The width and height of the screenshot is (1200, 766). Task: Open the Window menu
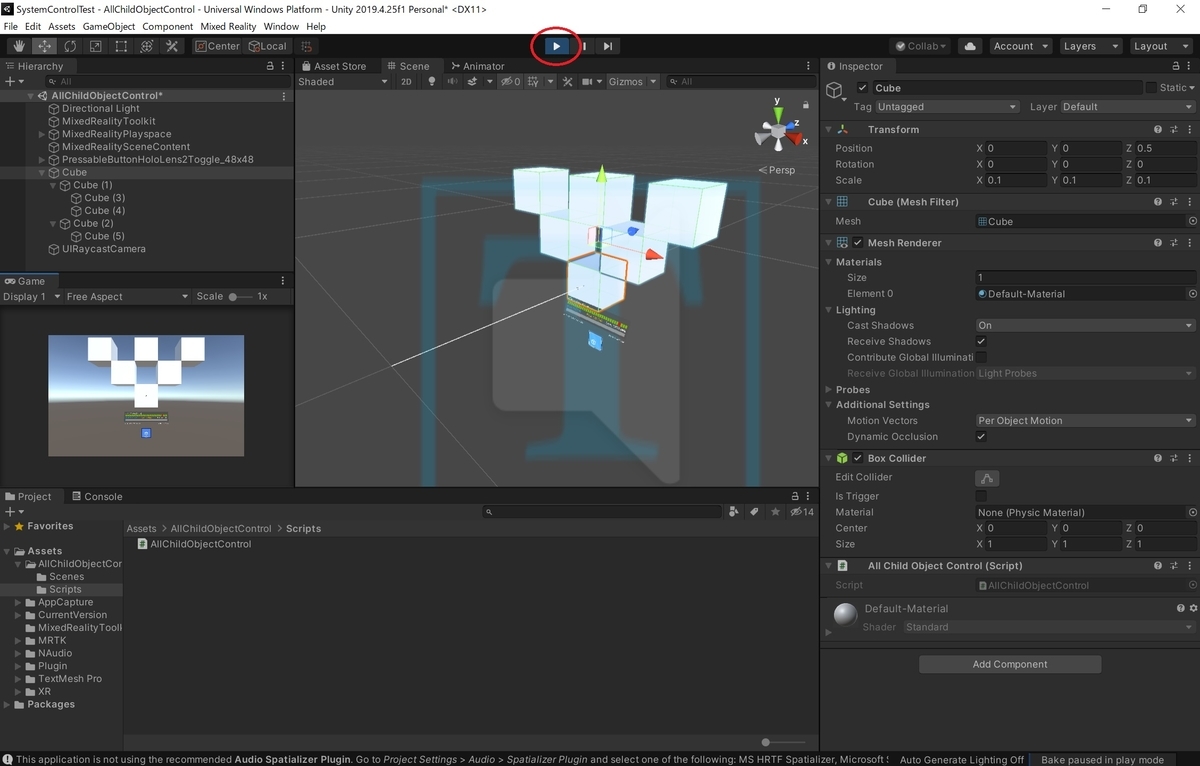click(281, 26)
